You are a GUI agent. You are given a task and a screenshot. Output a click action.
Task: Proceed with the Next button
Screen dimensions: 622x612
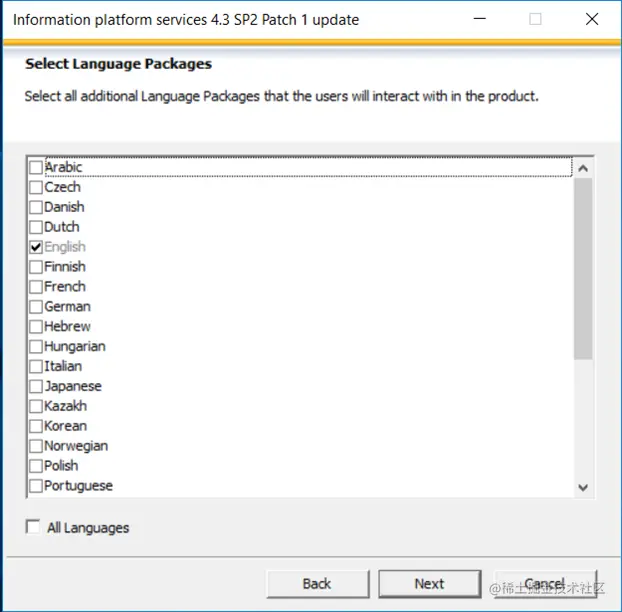pos(430,584)
